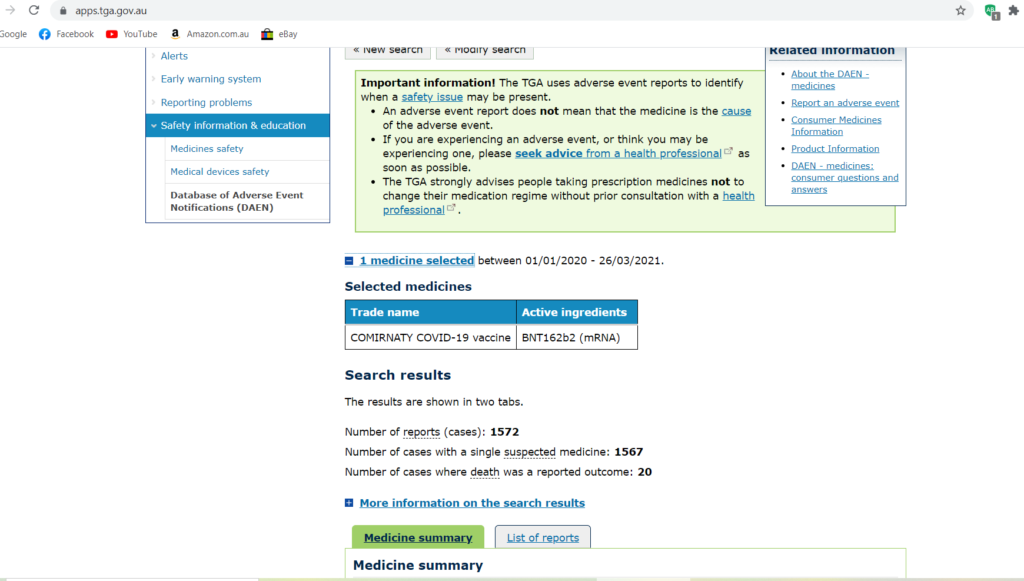Click the death outcome count '20'
This screenshot has width=1024, height=581.
pyautogui.click(x=645, y=472)
